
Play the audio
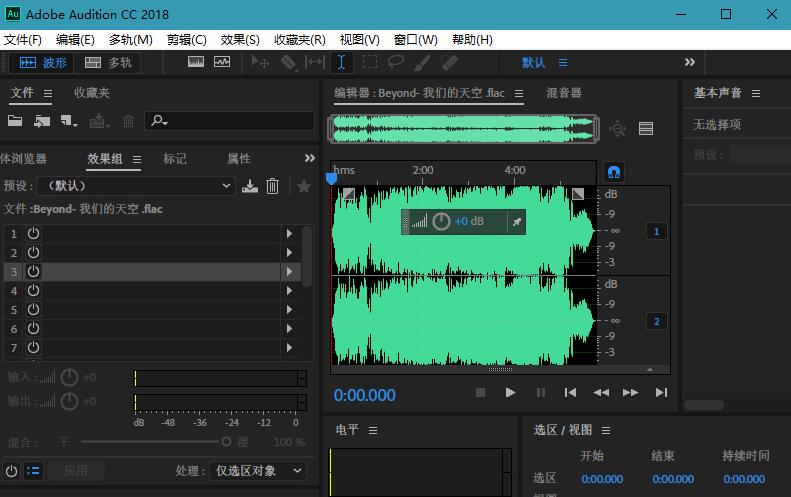tap(510, 393)
